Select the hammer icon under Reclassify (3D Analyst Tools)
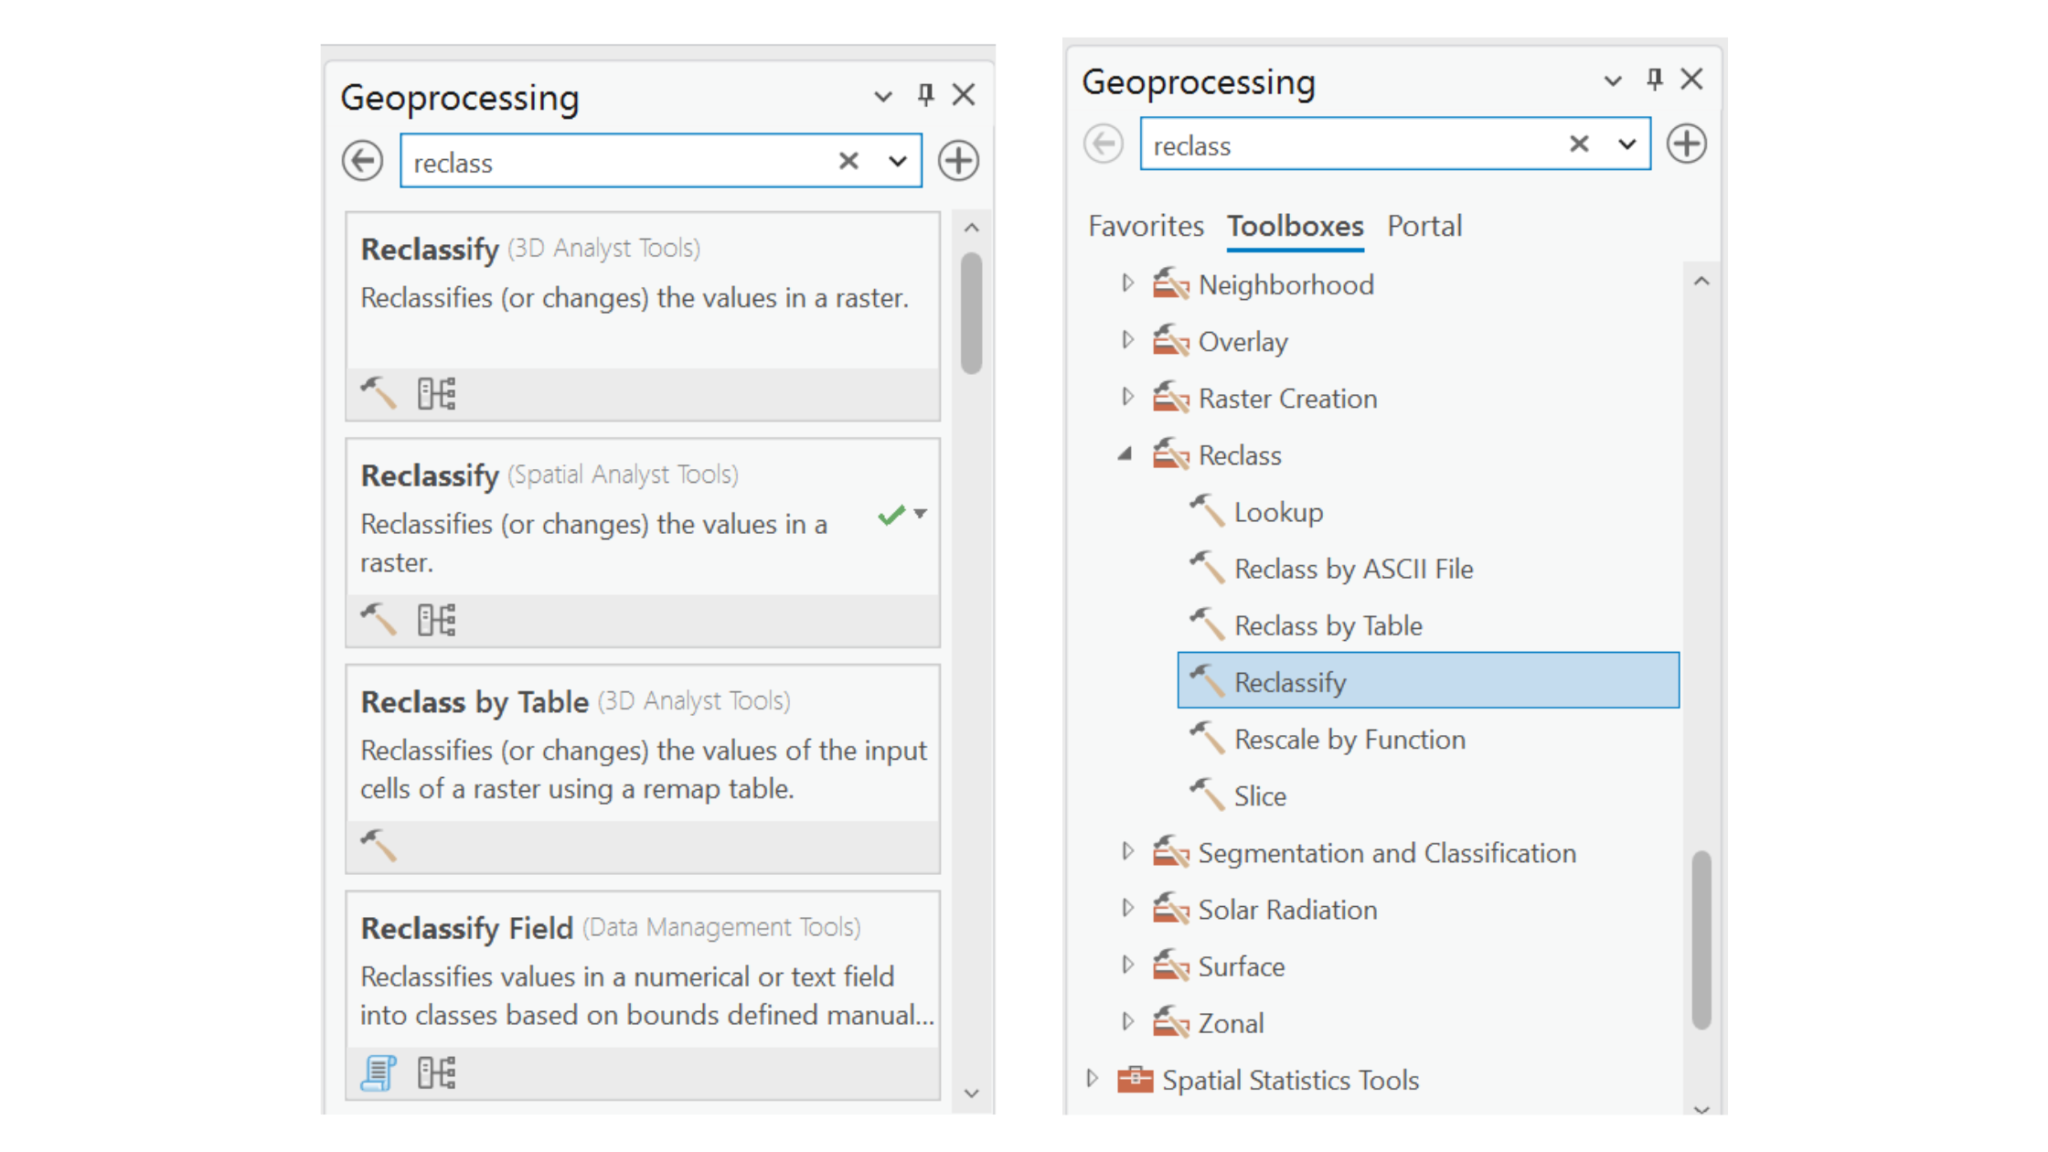The height and width of the screenshot is (1152, 2048). (x=378, y=394)
